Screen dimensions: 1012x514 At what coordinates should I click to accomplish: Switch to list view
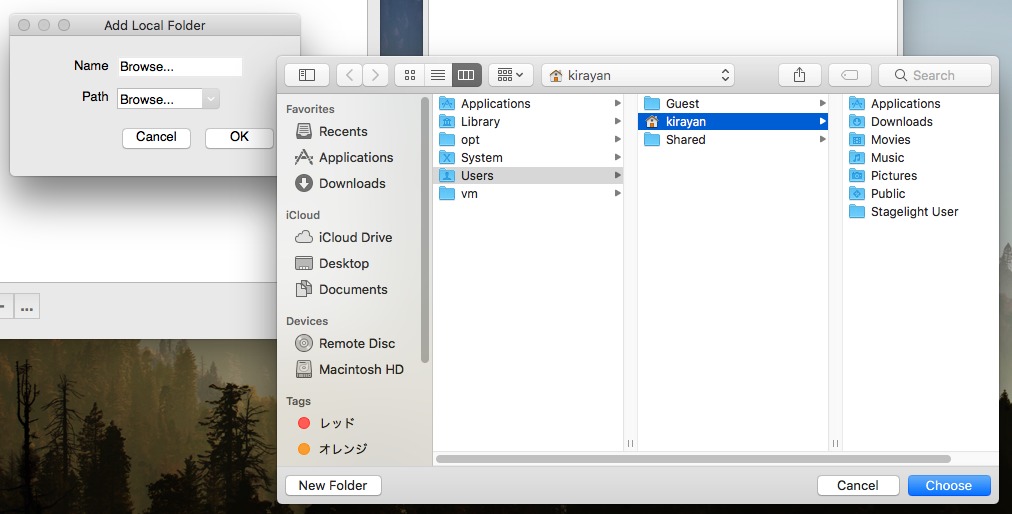coord(438,75)
